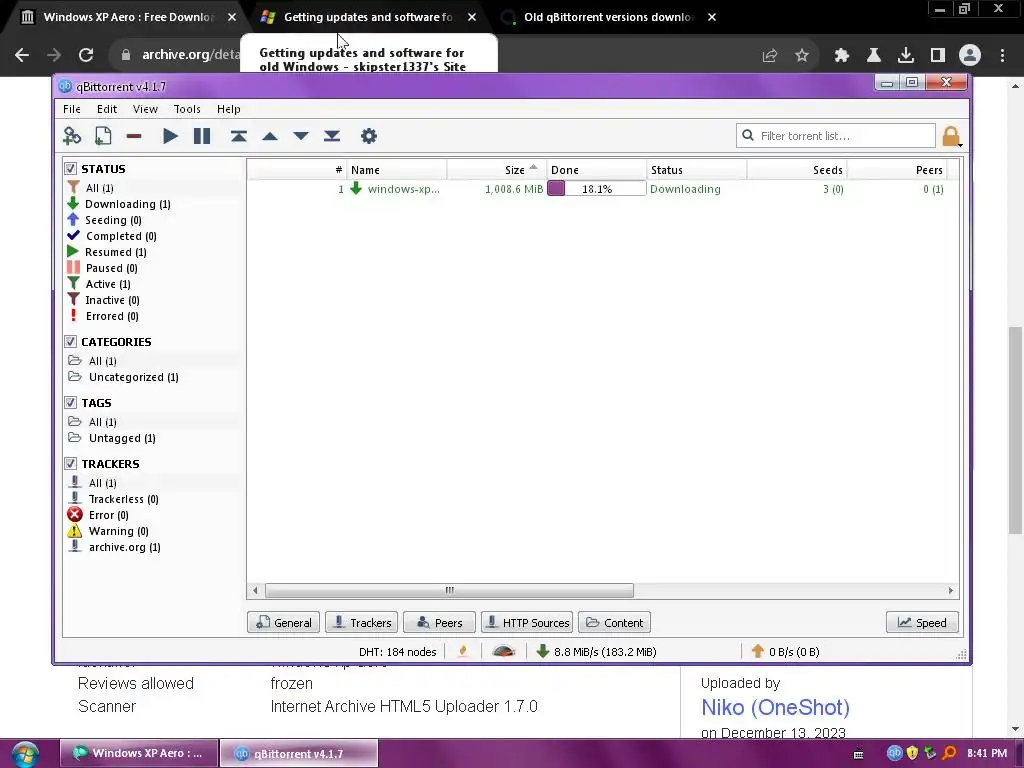Open Options with the gear icon
The height and width of the screenshot is (768, 1024).
[x=369, y=136]
